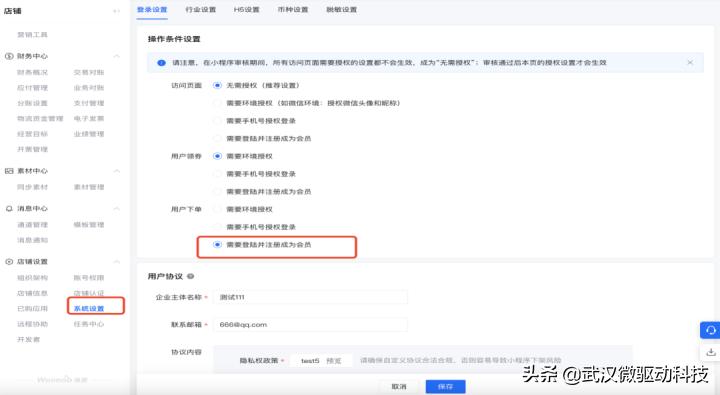The width and height of the screenshot is (720, 395).
Task: Click 预览 link next to test5
Action: pos(334,361)
